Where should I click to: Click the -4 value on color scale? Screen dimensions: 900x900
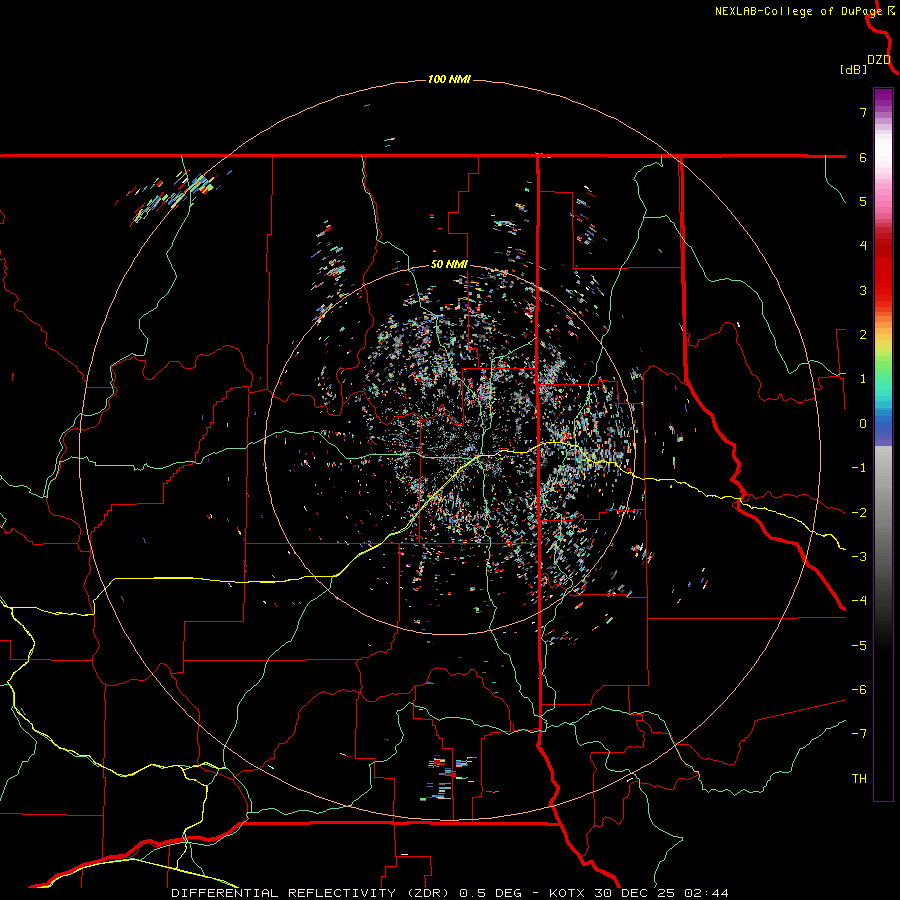click(859, 601)
